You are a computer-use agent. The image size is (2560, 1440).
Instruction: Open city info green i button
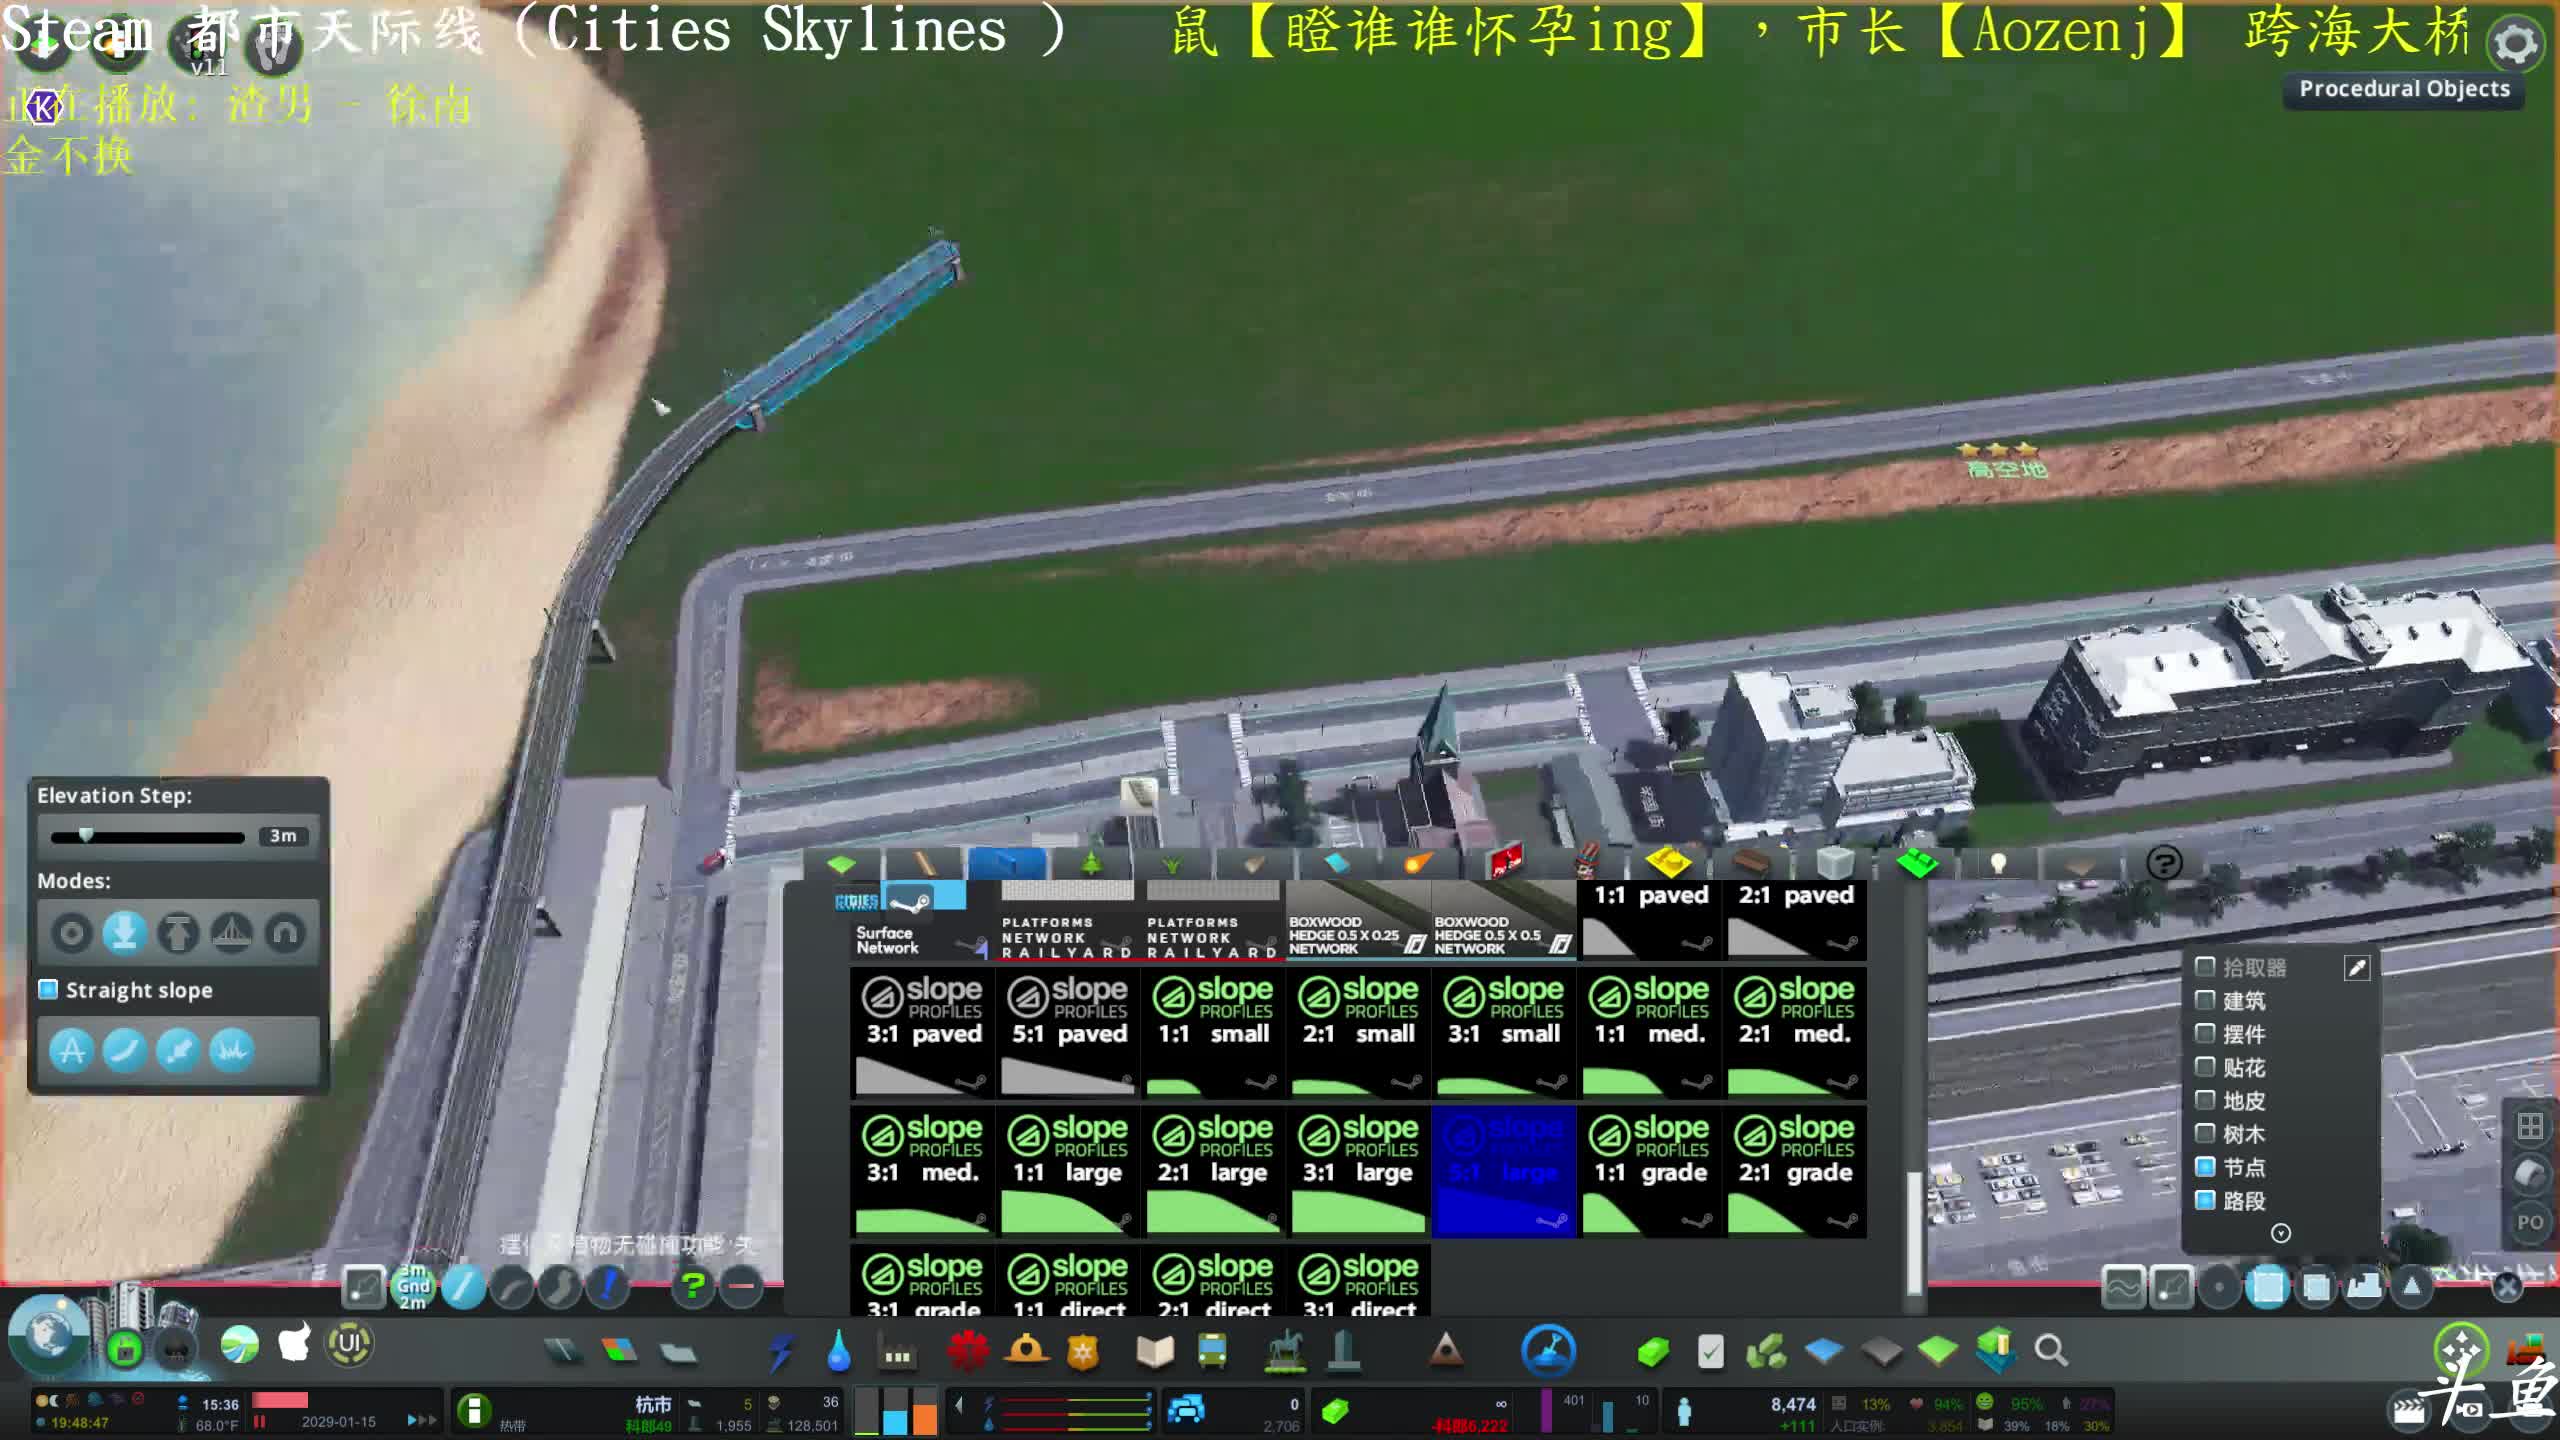474,1410
